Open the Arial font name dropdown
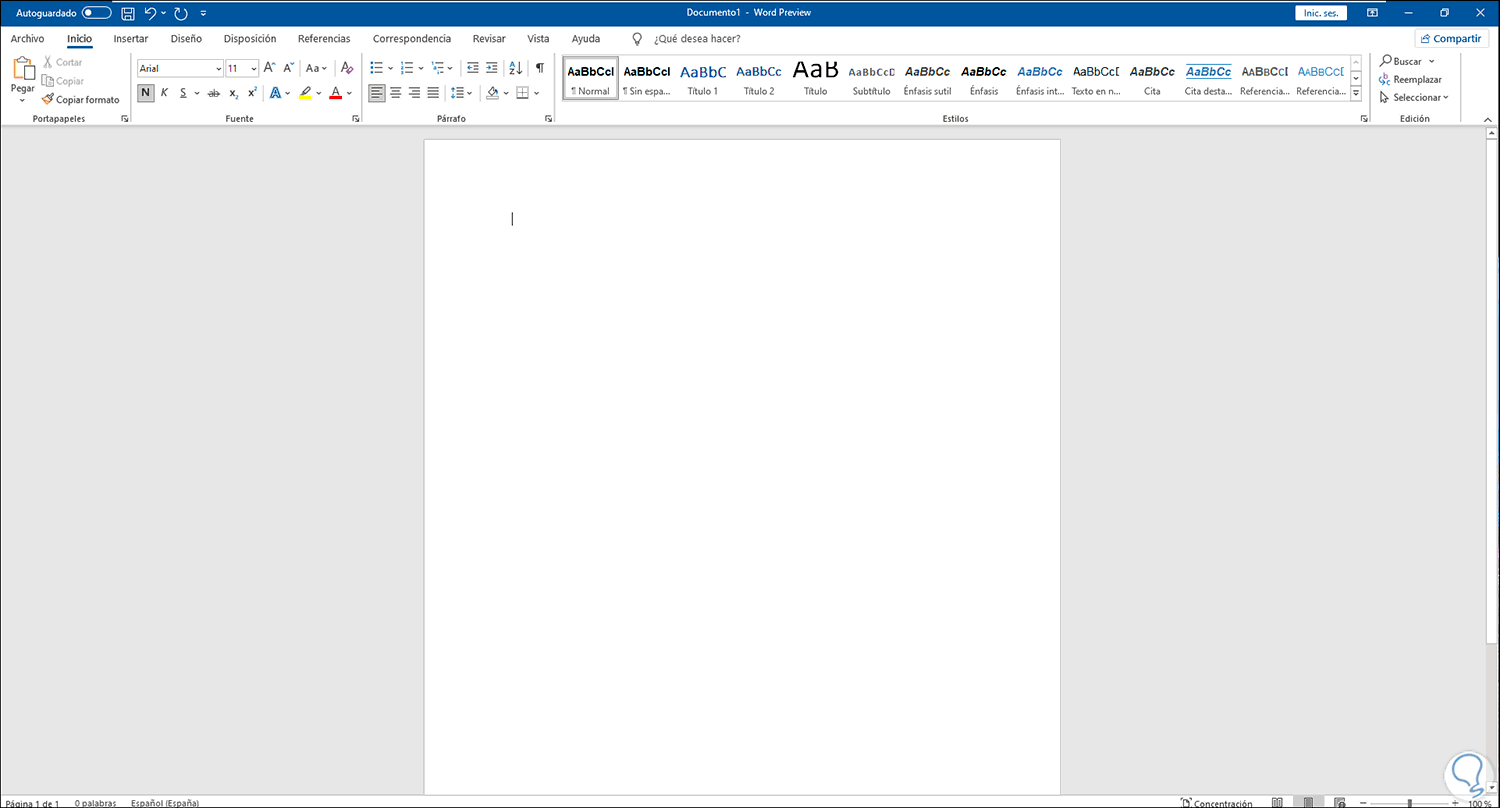 pyautogui.click(x=180, y=68)
